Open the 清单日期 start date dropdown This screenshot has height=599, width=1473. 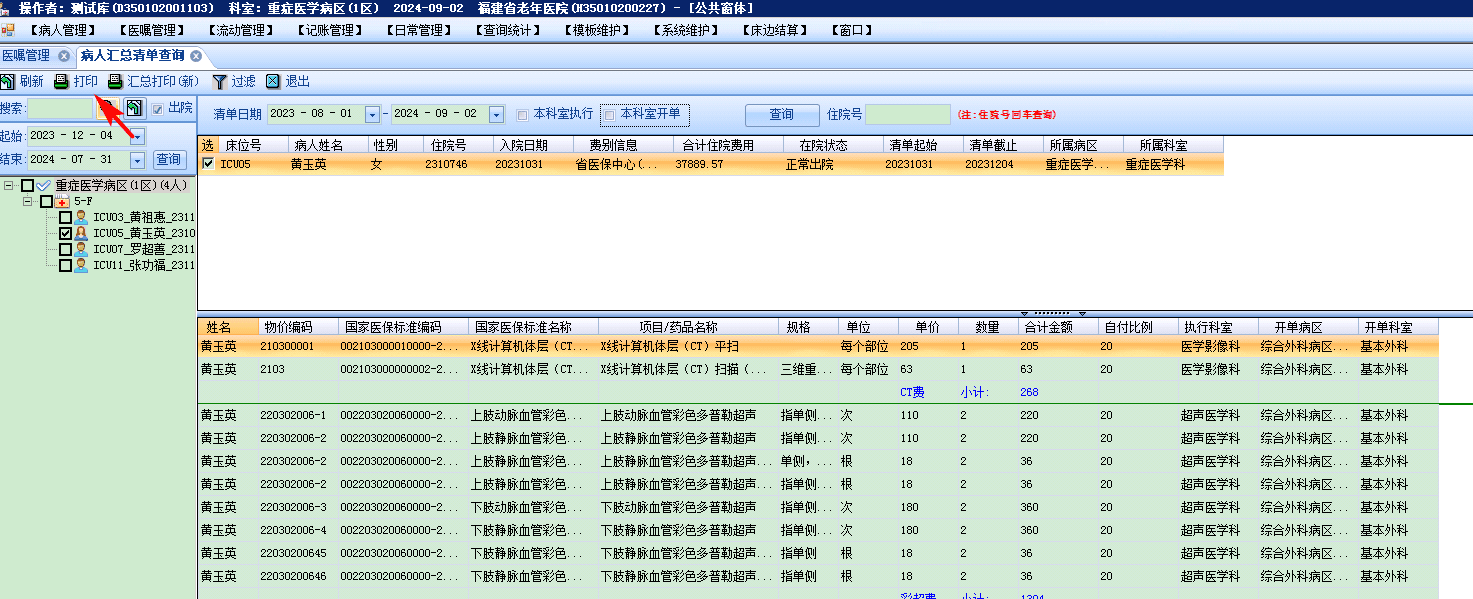point(372,115)
